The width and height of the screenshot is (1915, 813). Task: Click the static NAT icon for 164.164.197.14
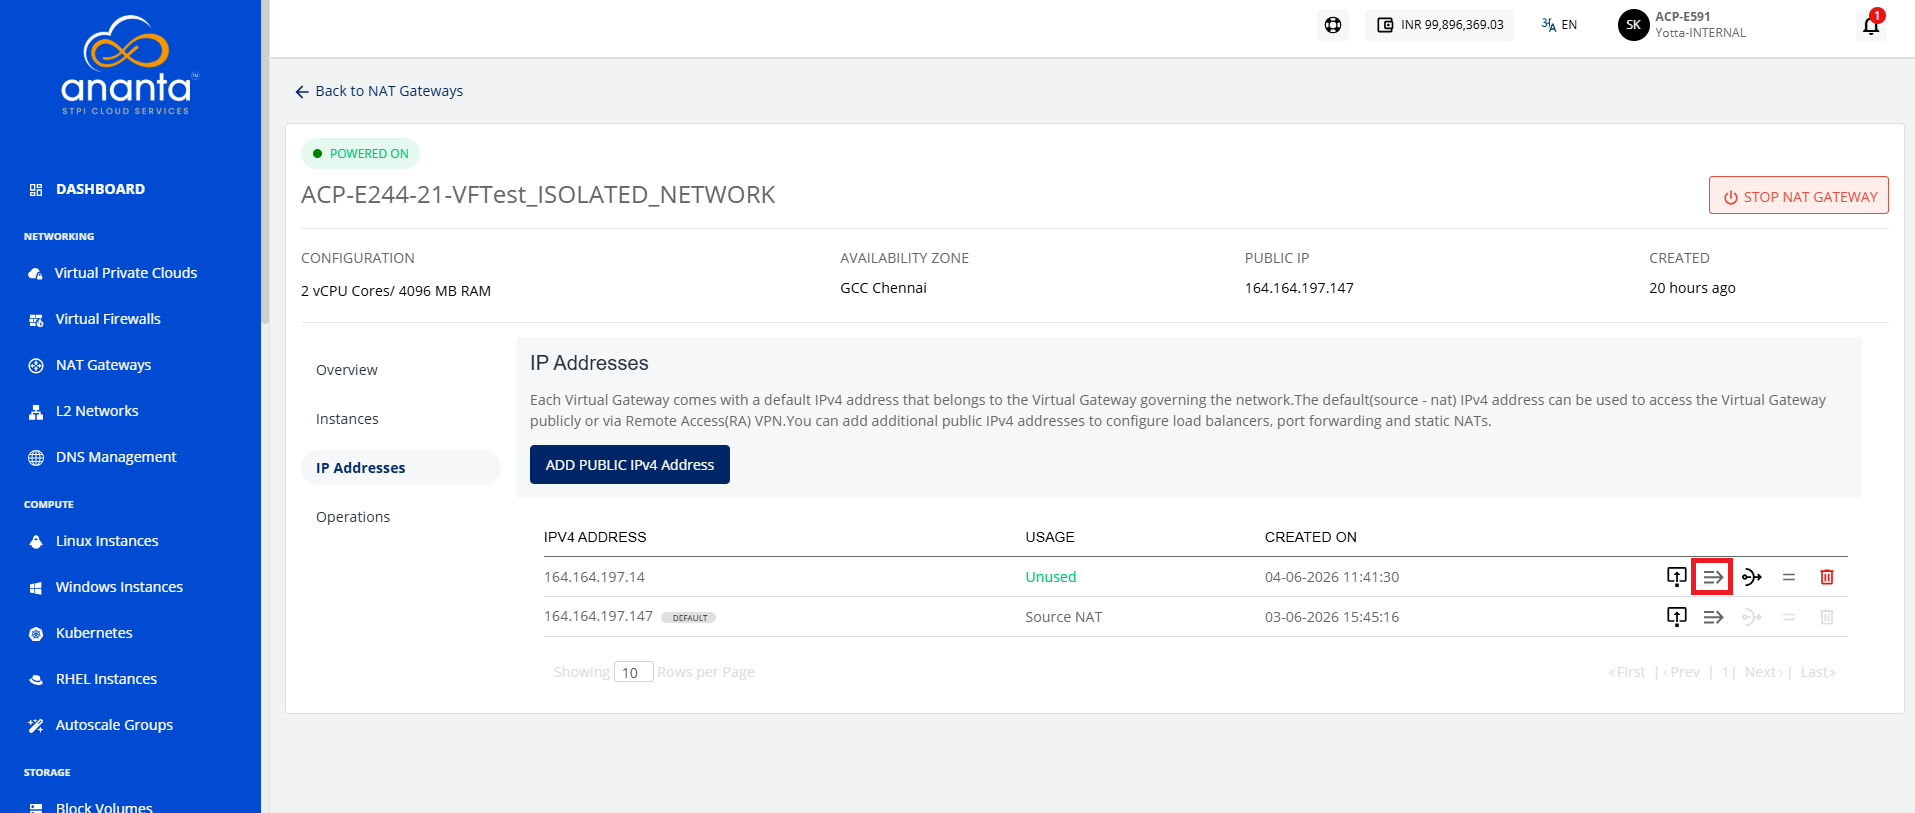tap(1751, 577)
